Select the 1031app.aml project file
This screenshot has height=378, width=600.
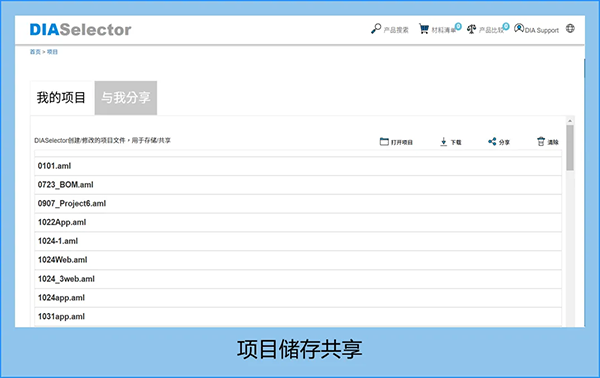coord(298,317)
